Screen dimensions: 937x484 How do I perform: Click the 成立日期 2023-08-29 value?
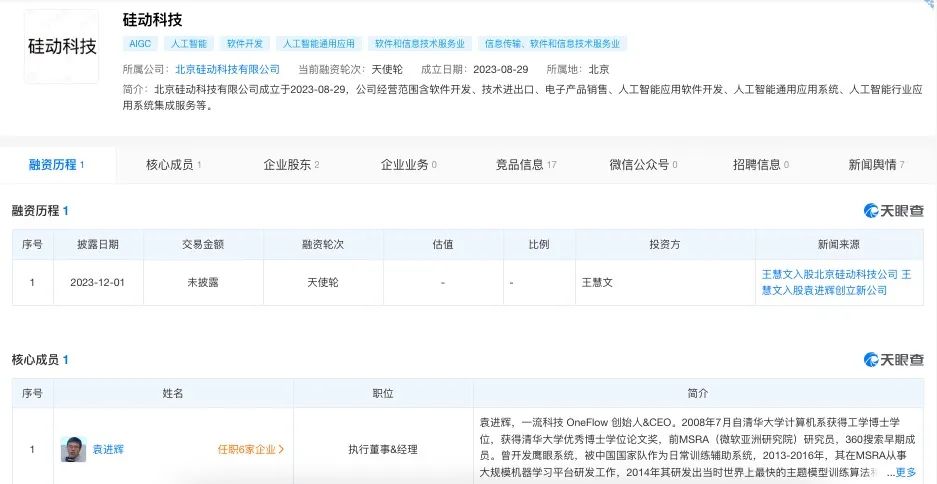coord(501,69)
